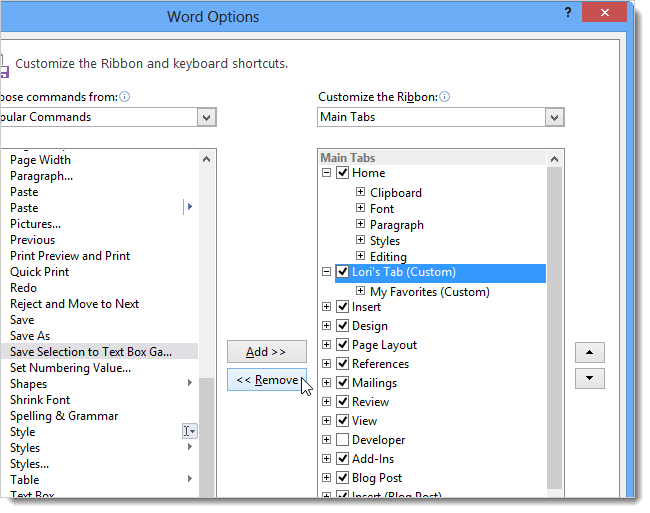
Task: Select Save As command
Action: 30,336
